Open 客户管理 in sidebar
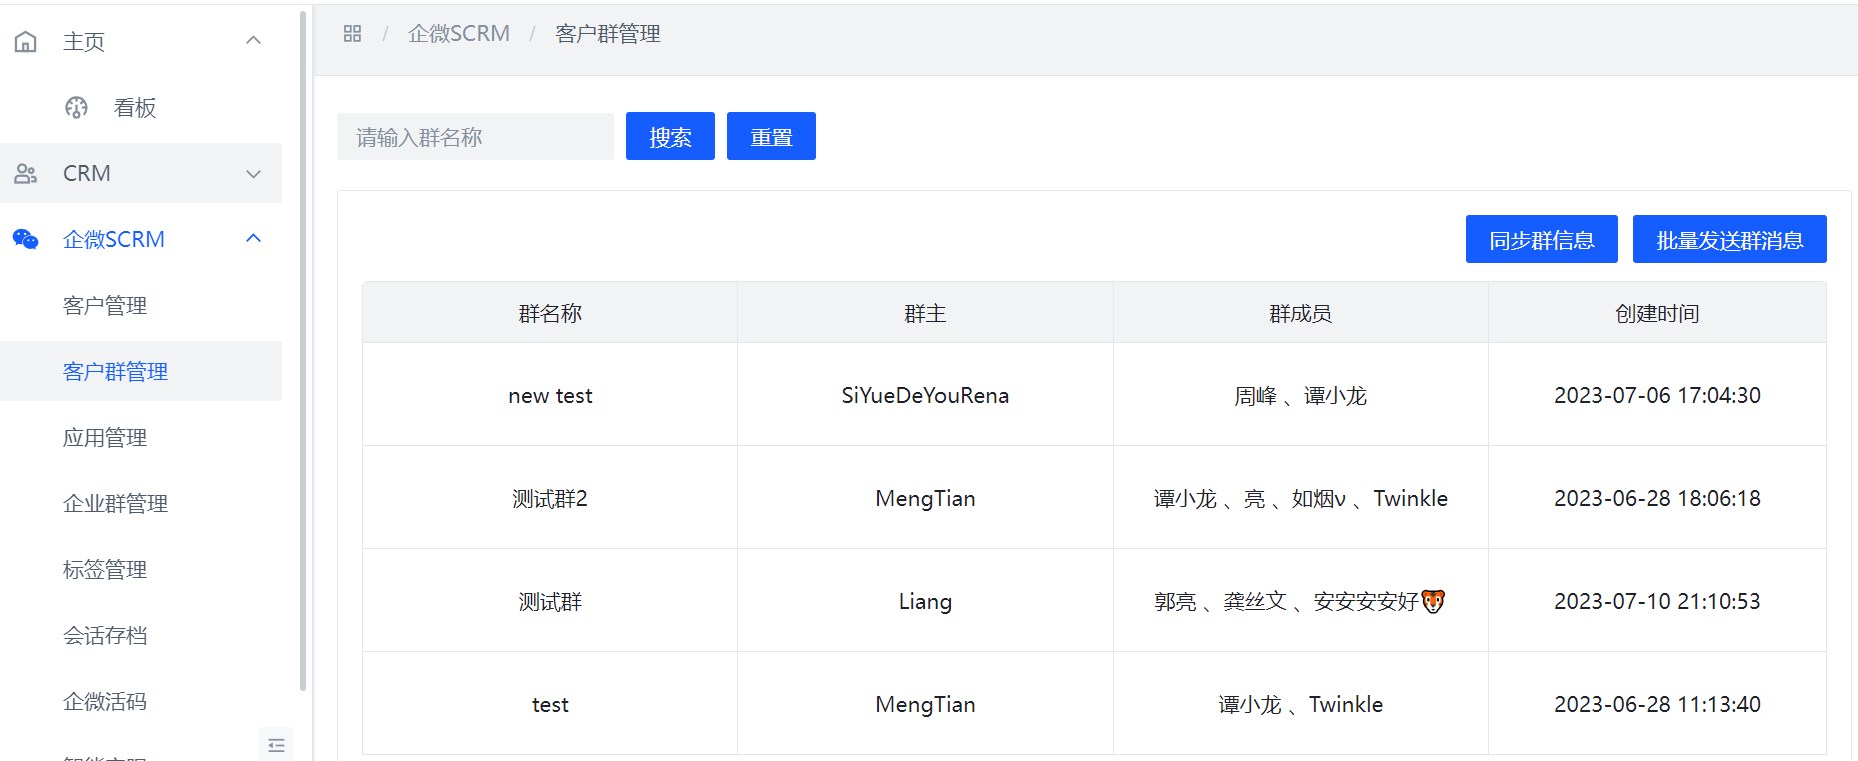This screenshot has width=1858, height=761. tap(105, 305)
